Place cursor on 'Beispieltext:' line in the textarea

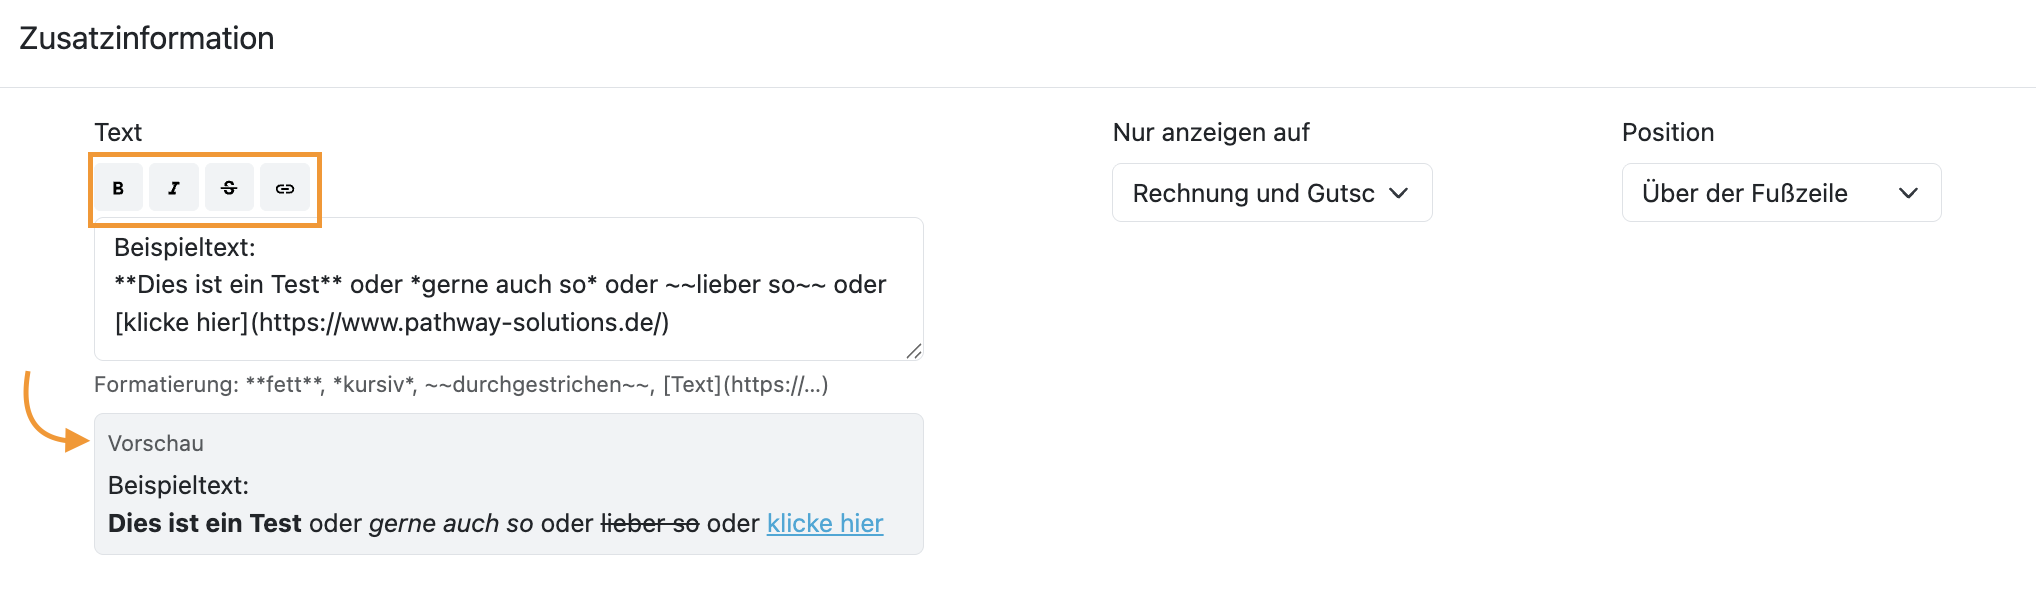point(185,247)
